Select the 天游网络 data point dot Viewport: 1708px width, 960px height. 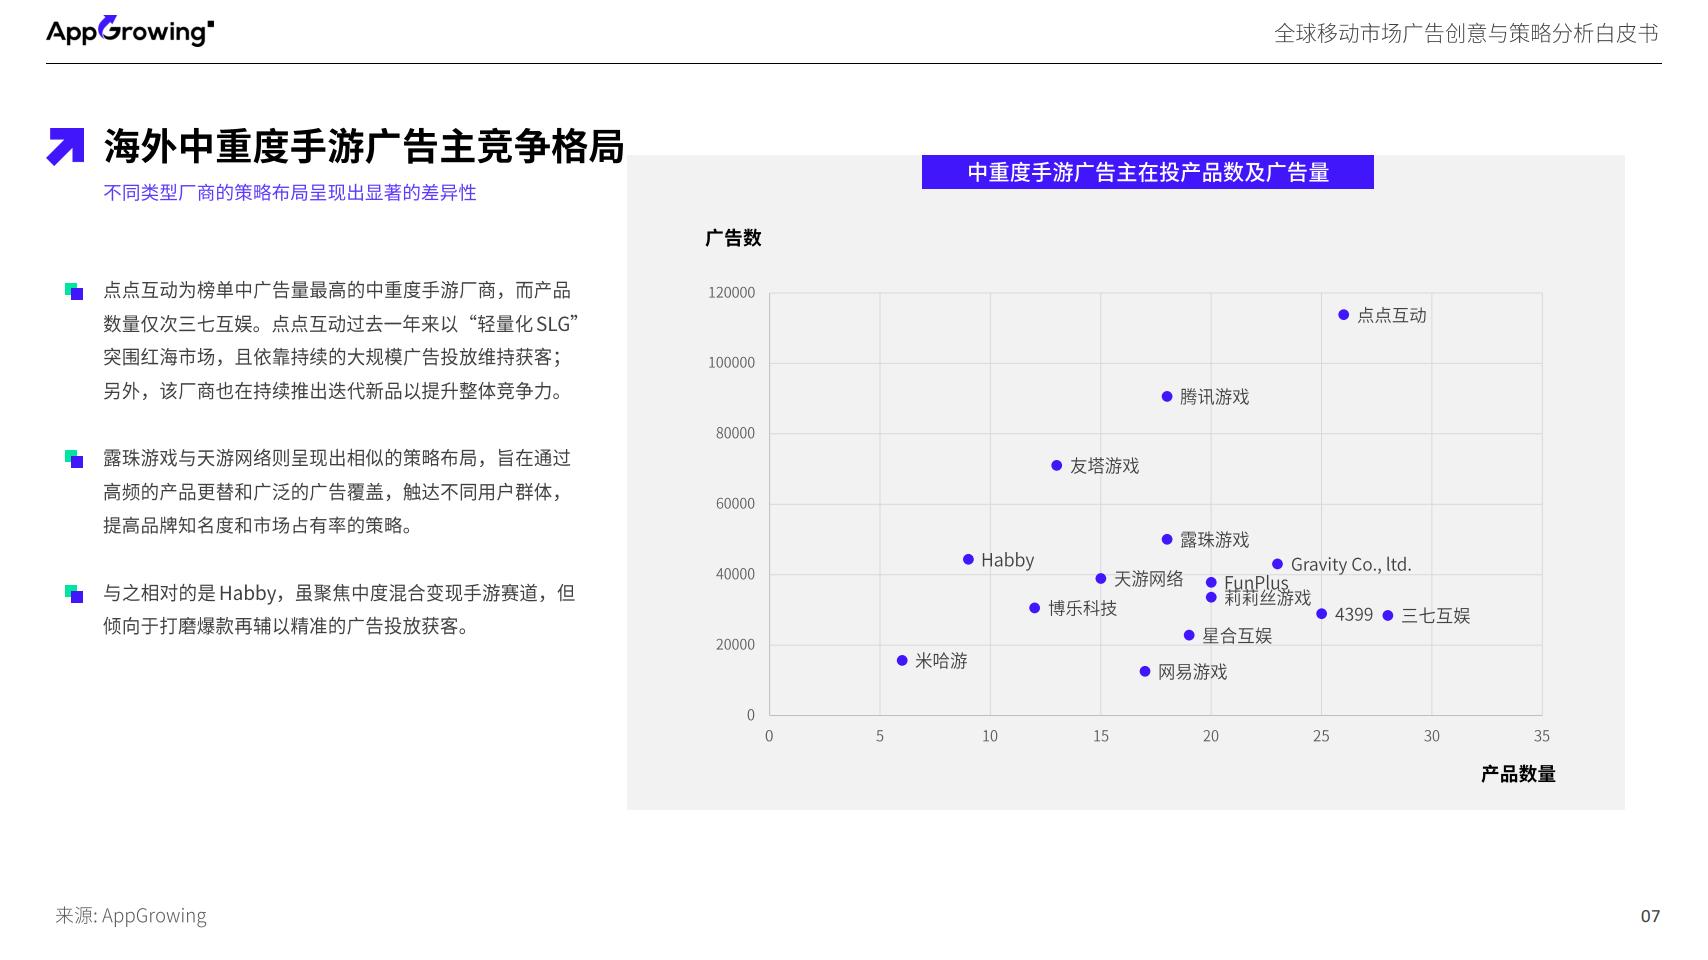(1101, 579)
